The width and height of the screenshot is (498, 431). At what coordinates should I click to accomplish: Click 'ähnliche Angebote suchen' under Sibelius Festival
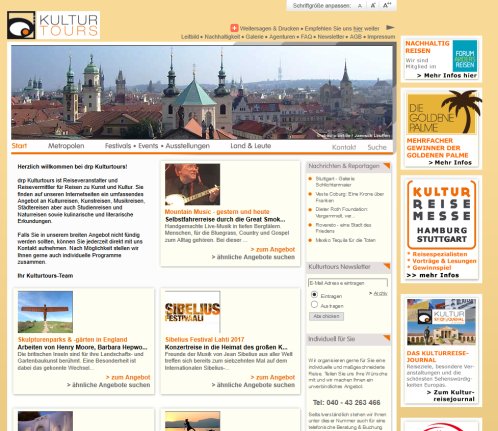click(x=253, y=385)
